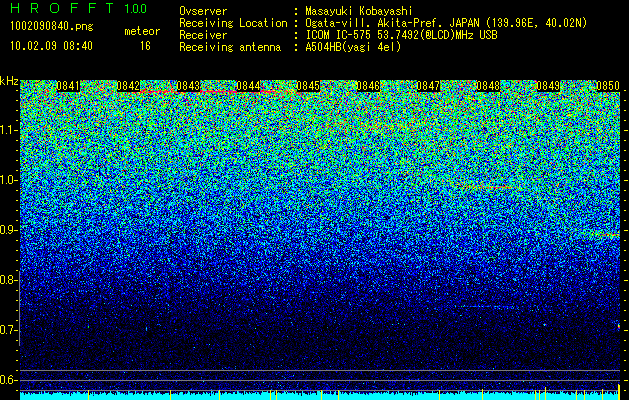Click the 1.0 frequency axis label
Image resolution: width=629 pixels, height=400 pixels.
[9, 180]
